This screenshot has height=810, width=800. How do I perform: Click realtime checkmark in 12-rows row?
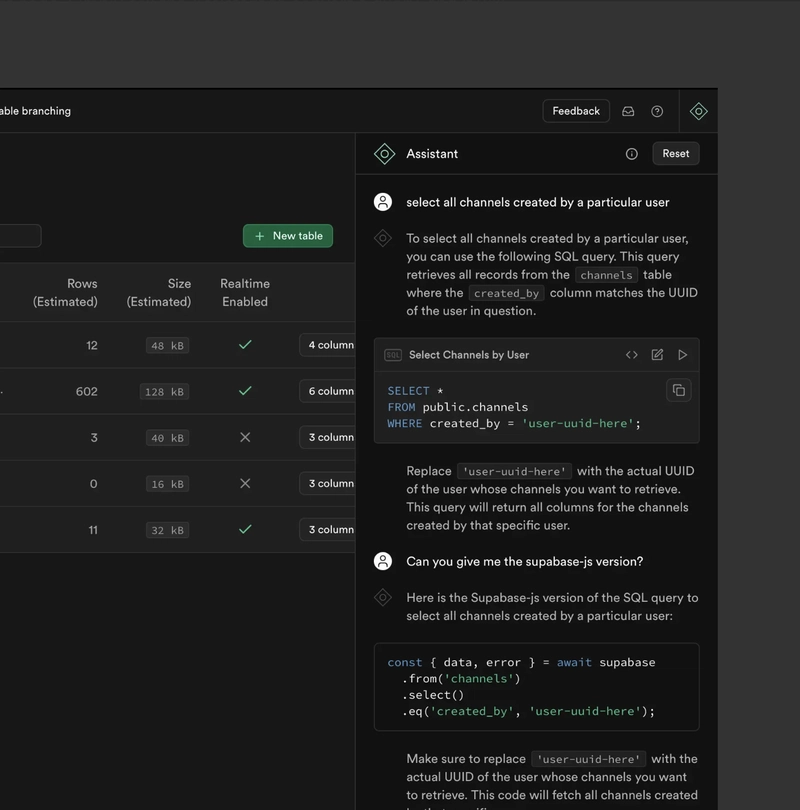(245, 345)
